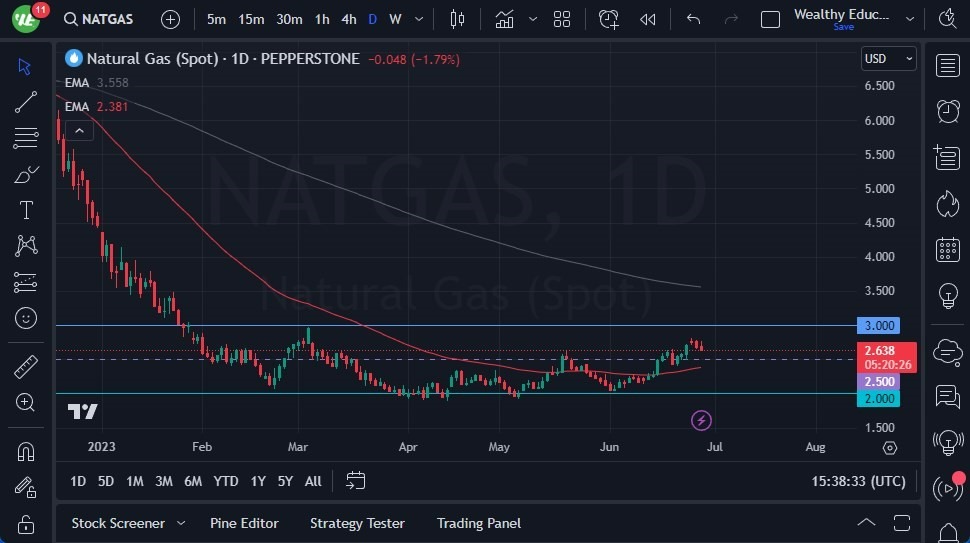
Task: Switch to 15m timeframe
Action: point(251,19)
